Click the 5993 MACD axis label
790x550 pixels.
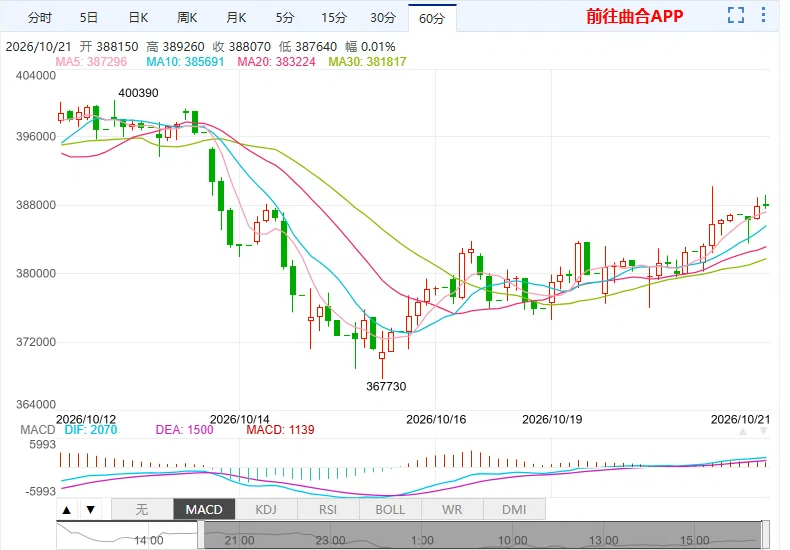click(x=43, y=444)
